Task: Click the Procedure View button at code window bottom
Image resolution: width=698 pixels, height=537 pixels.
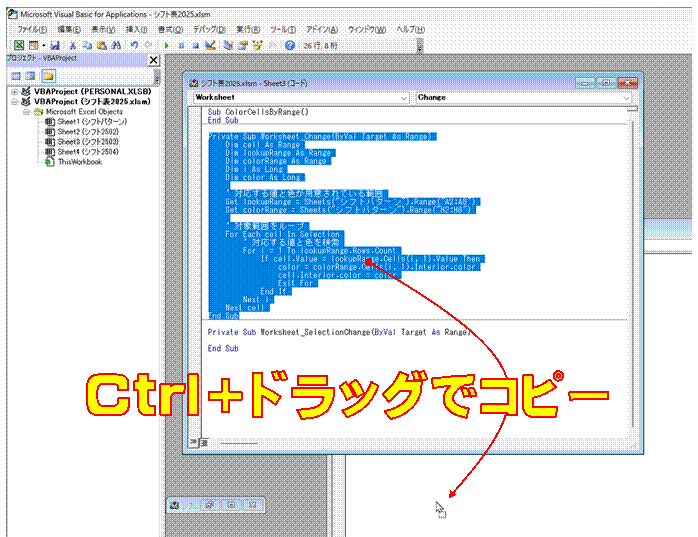Action: pos(194,443)
